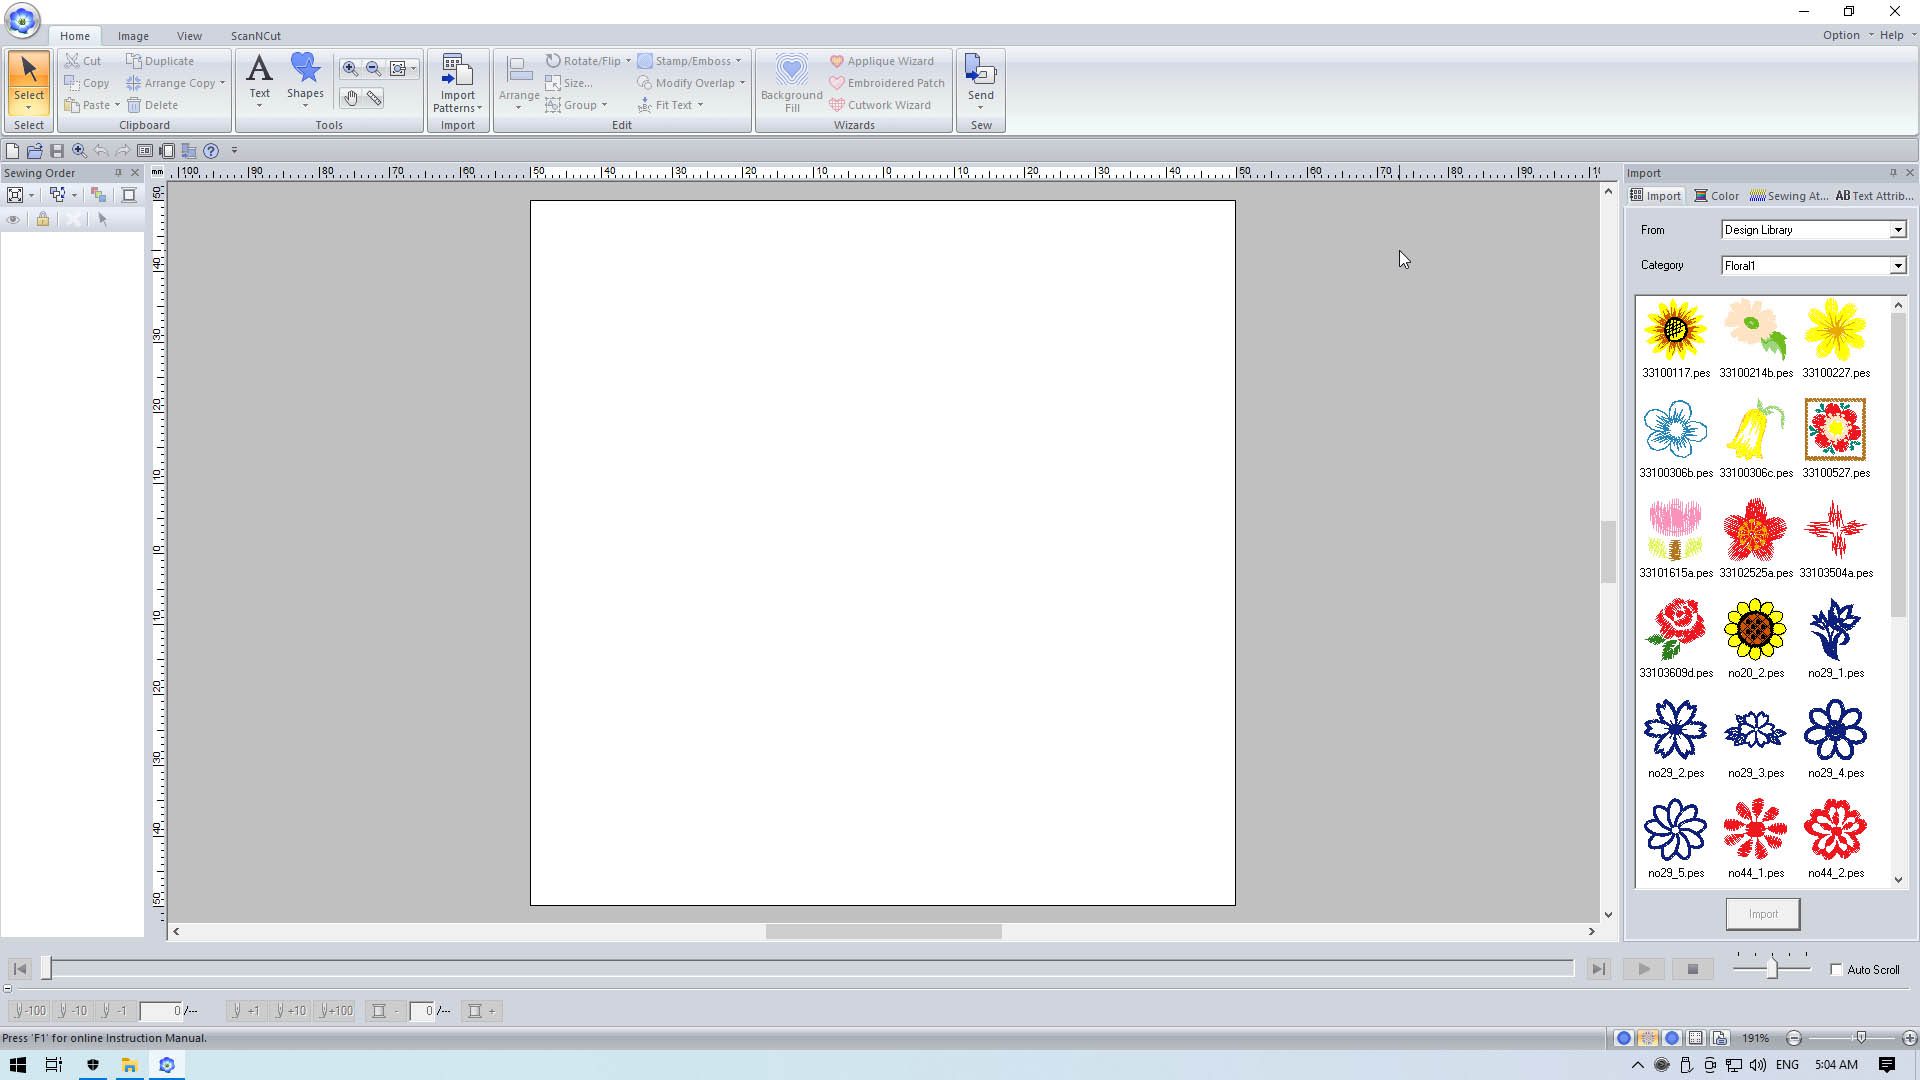Click the Save icon in quick toolbar
The image size is (1920, 1080).
57,151
